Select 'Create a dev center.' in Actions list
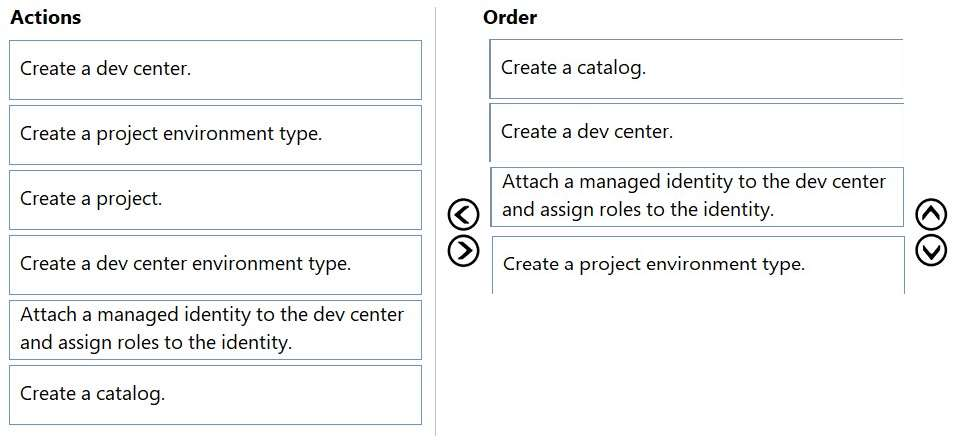The image size is (960, 445). 215,70
